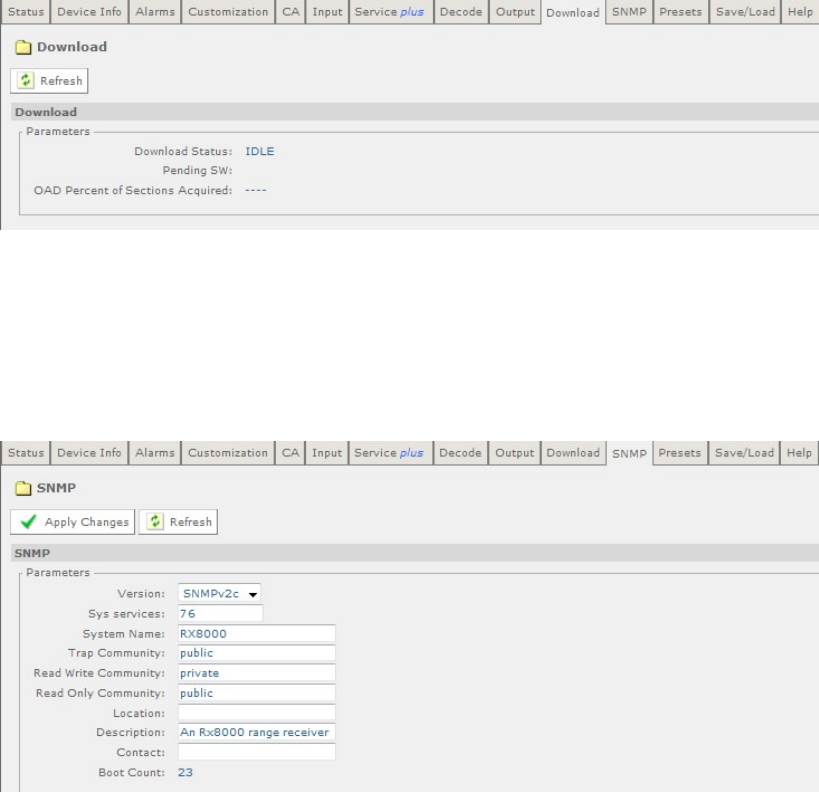The width and height of the screenshot is (819, 792).
Task: Click the SNMP page folder icon
Action: 23,488
